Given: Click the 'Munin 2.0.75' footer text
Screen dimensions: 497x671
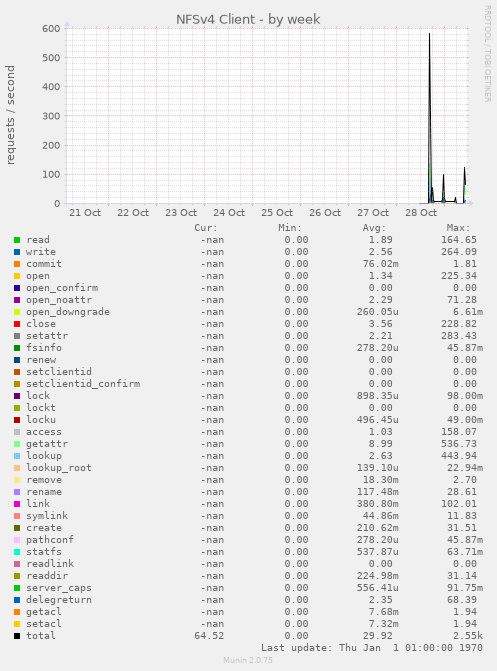Looking at the screenshot, I should coord(248,660).
